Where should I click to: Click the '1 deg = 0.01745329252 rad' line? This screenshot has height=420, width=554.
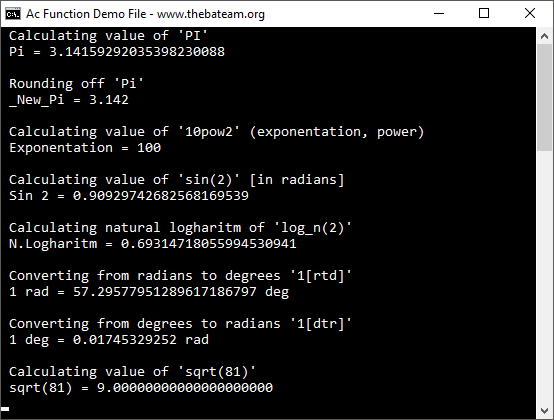[x=109, y=340]
